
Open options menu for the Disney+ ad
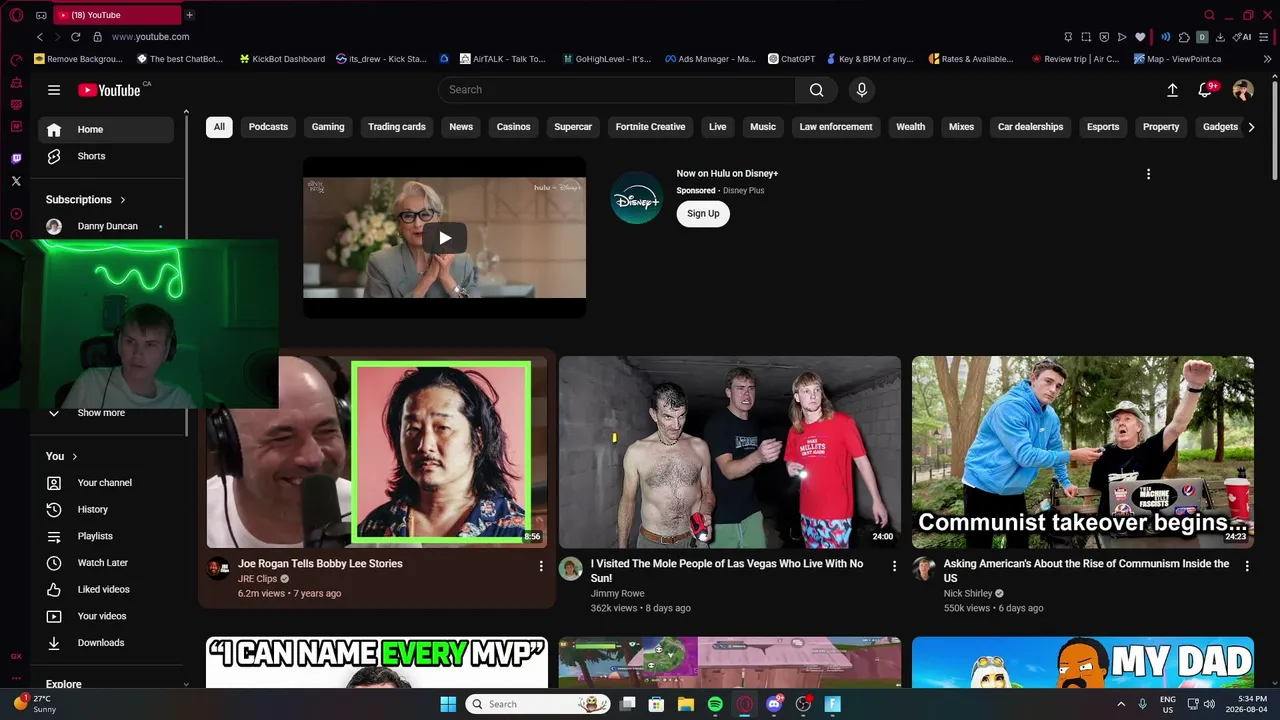coord(1148,174)
